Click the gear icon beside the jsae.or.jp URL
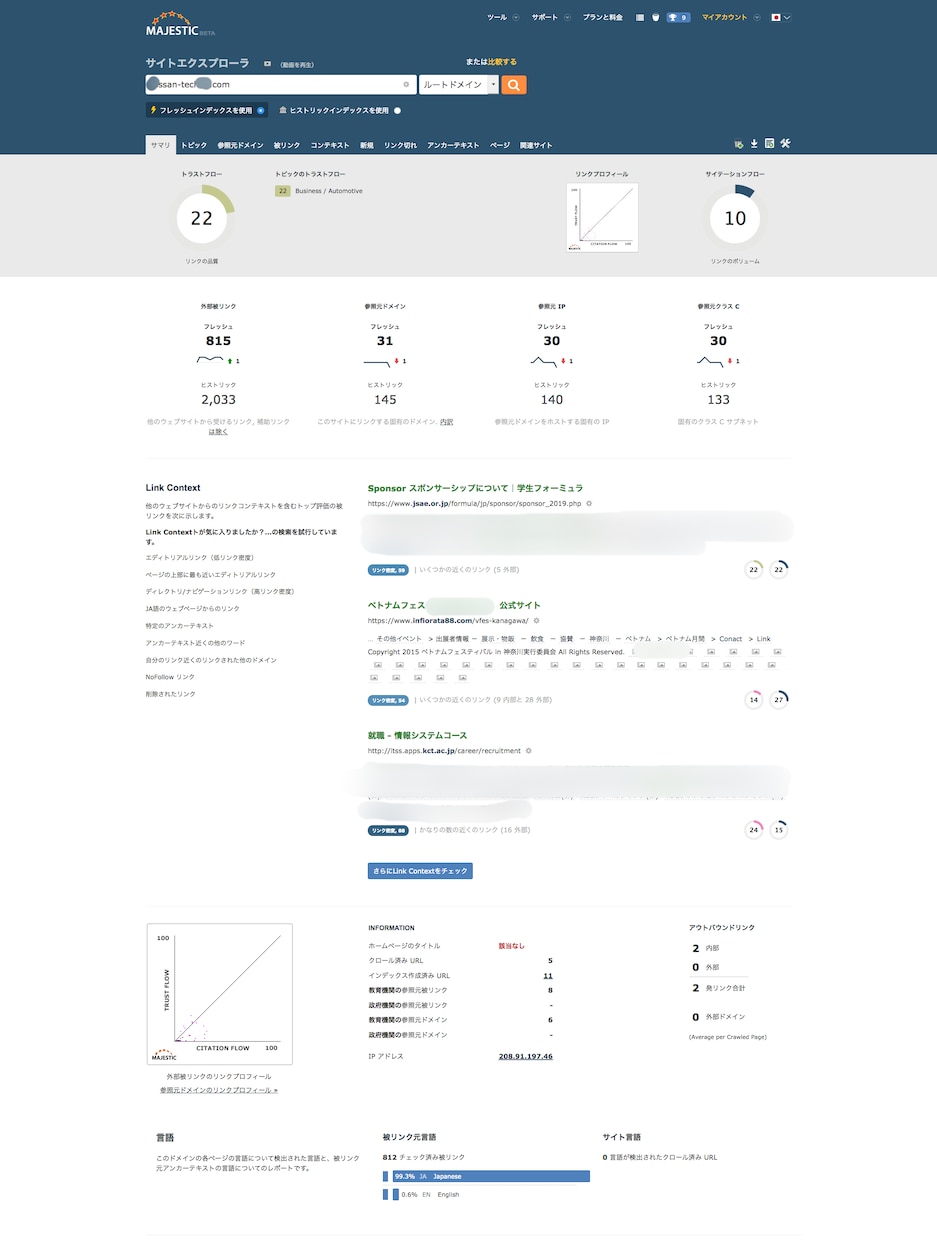The width and height of the screenshot is (937, 1240). [x=589, y=503]
